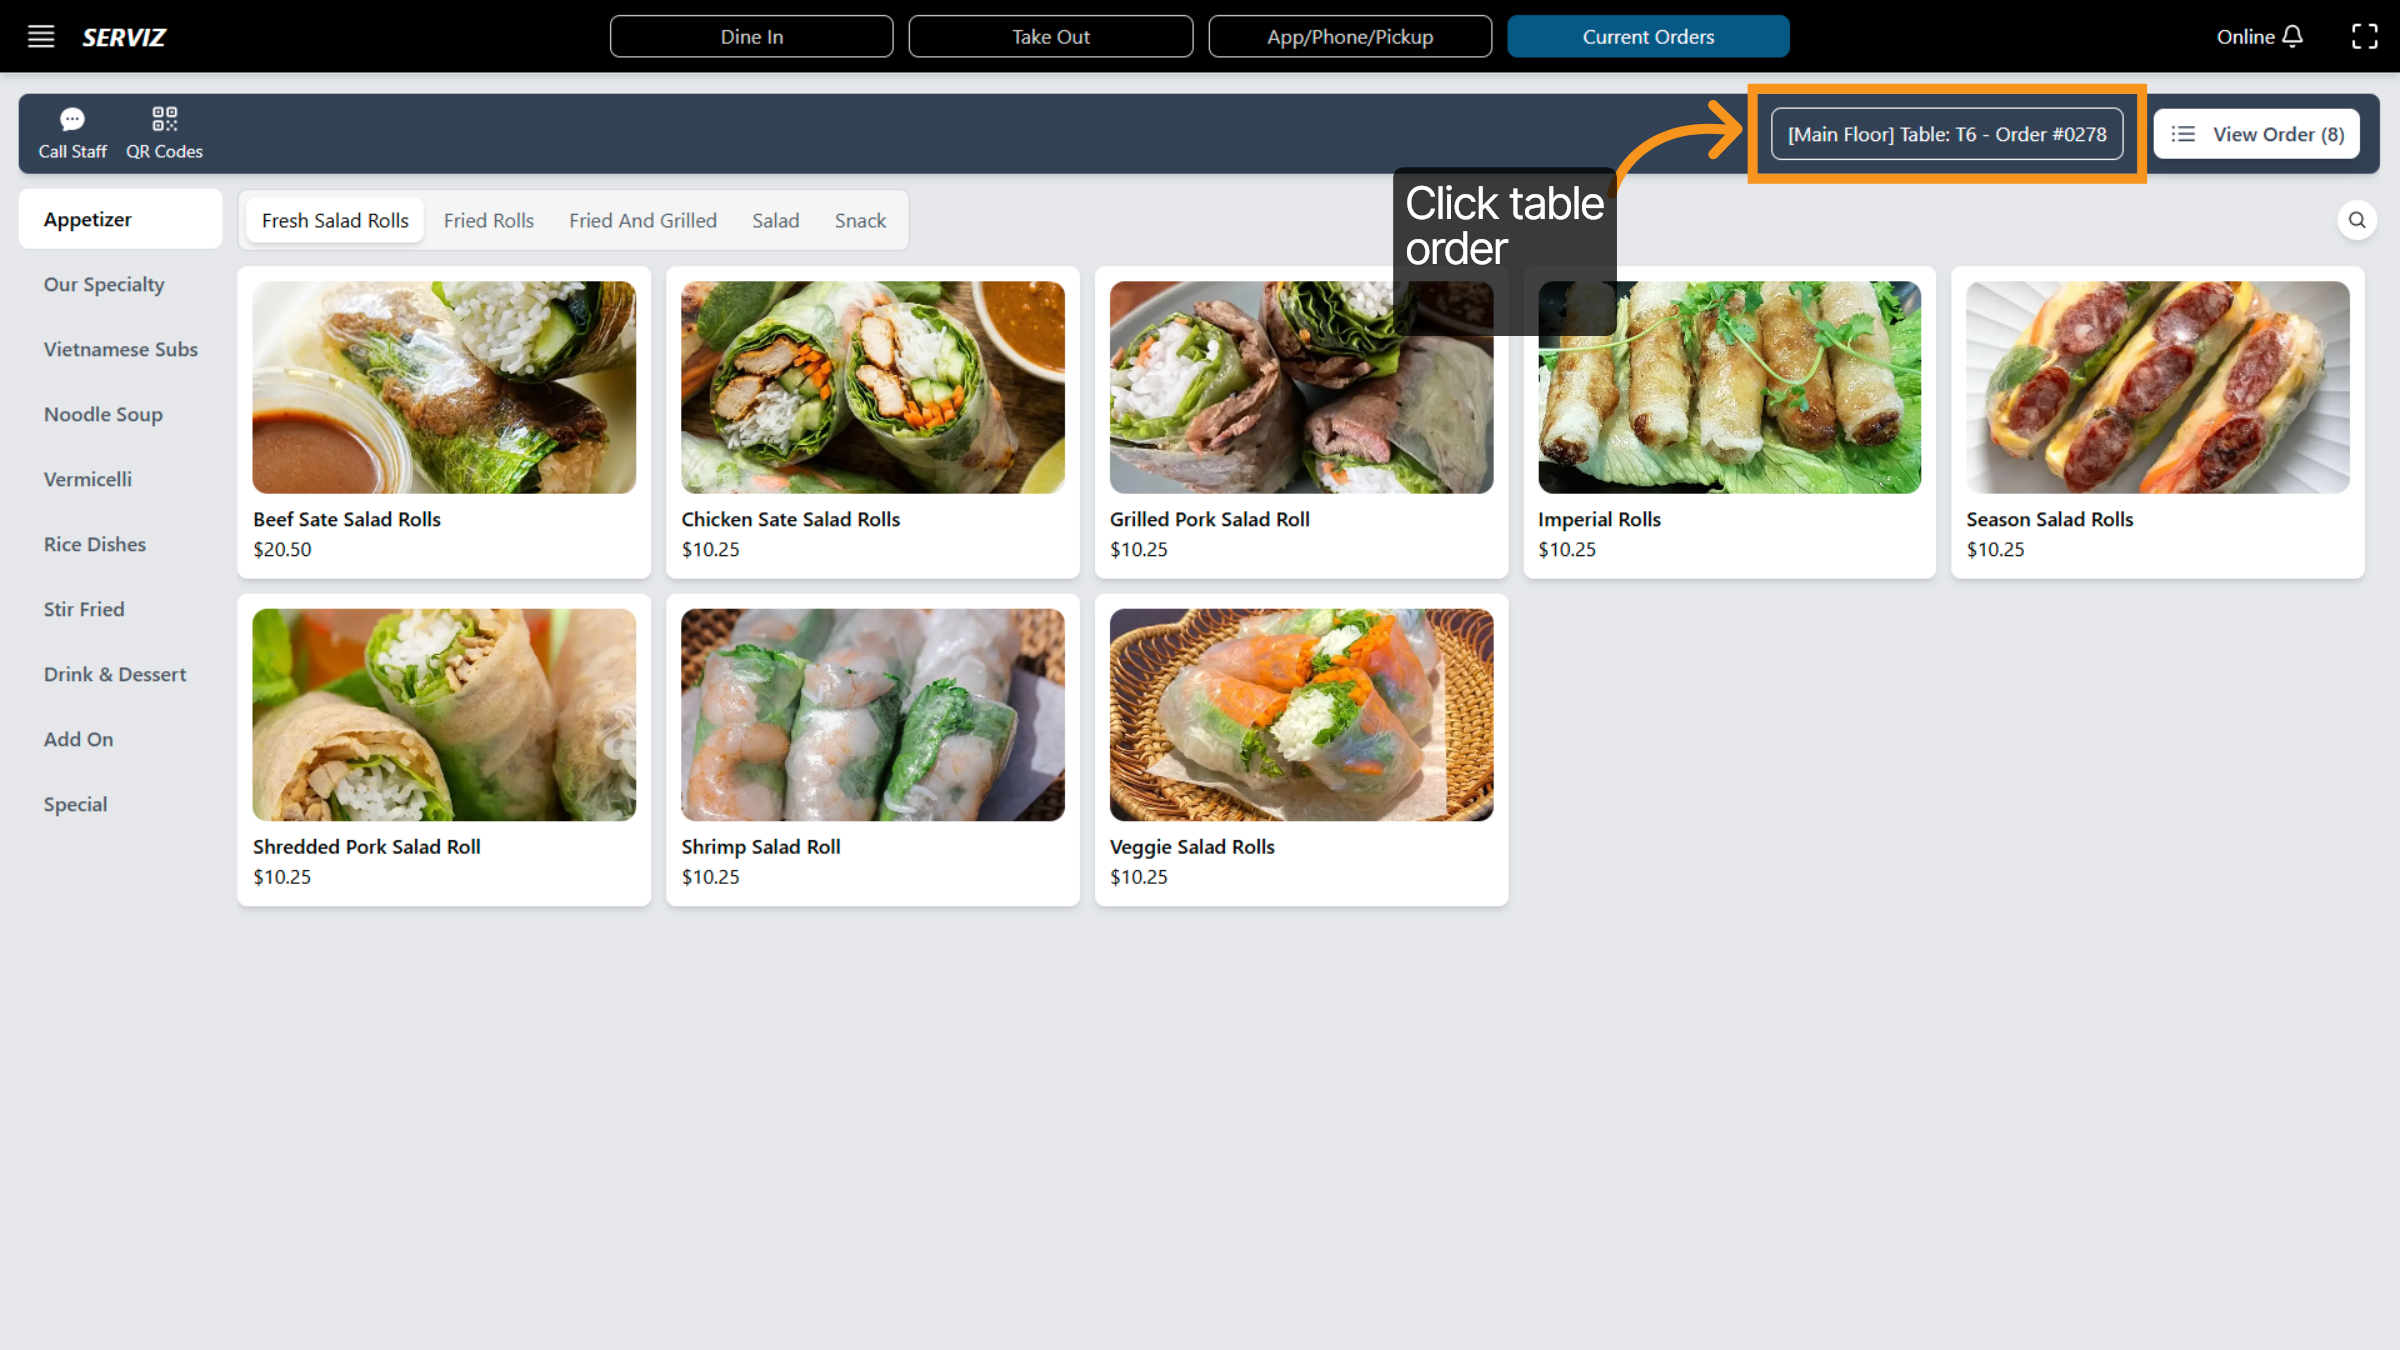Open the Noodle Soup category

pyautogui.click(x=103, y=414)
